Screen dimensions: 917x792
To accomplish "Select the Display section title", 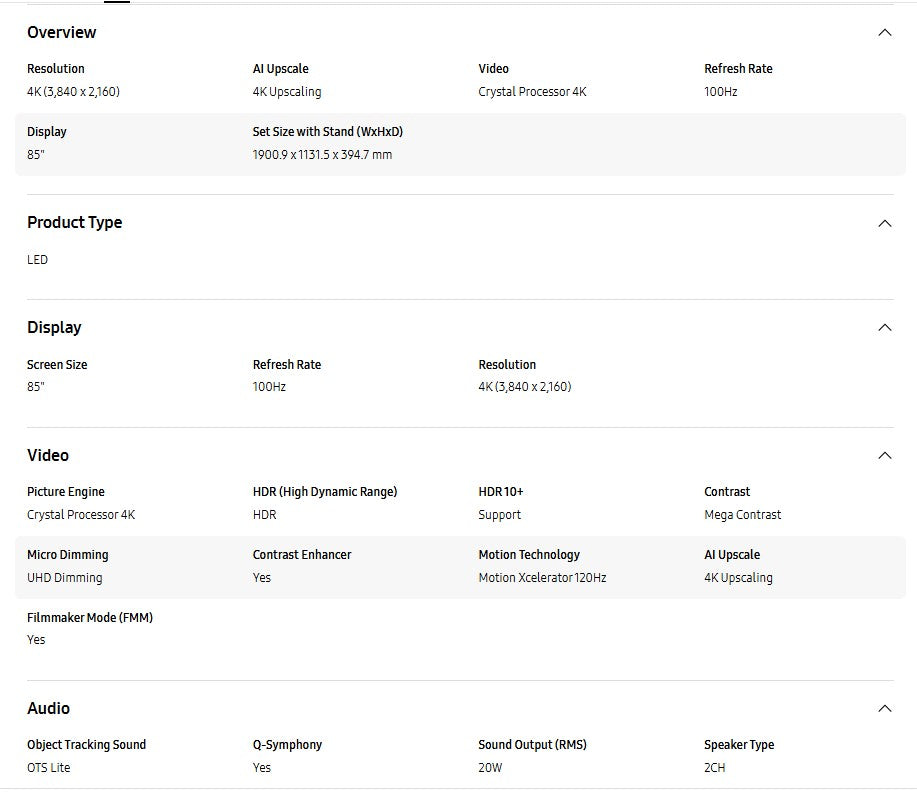I will pyautogui.click(x=54, y=328).
